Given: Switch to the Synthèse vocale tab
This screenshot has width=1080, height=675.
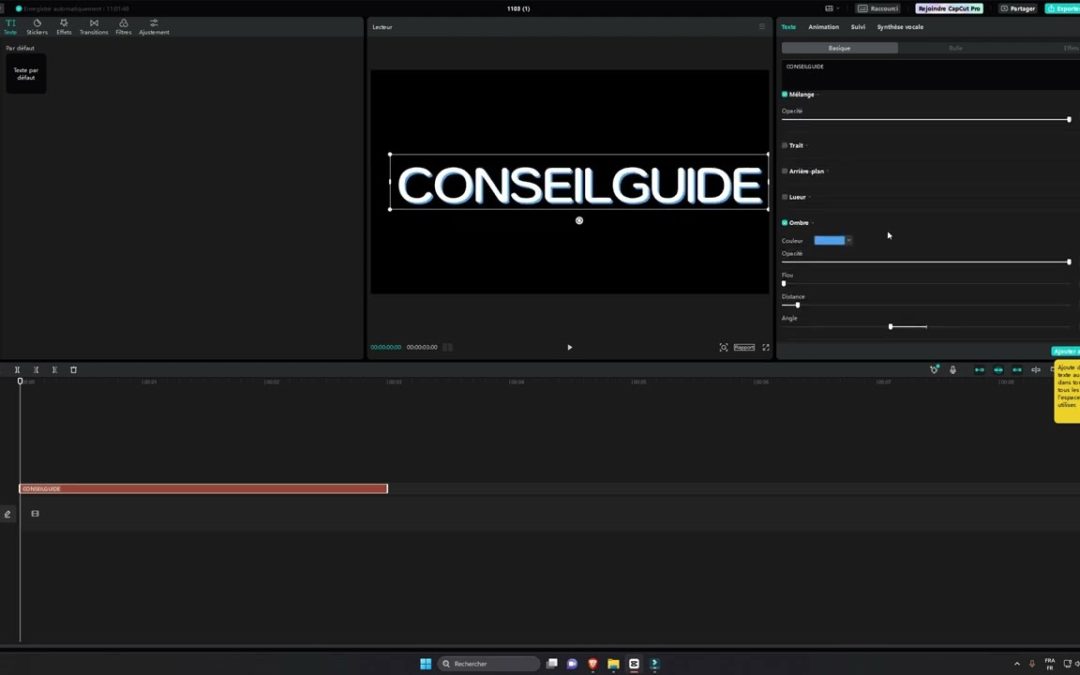Looking at the screenshot, I should 900,27.
